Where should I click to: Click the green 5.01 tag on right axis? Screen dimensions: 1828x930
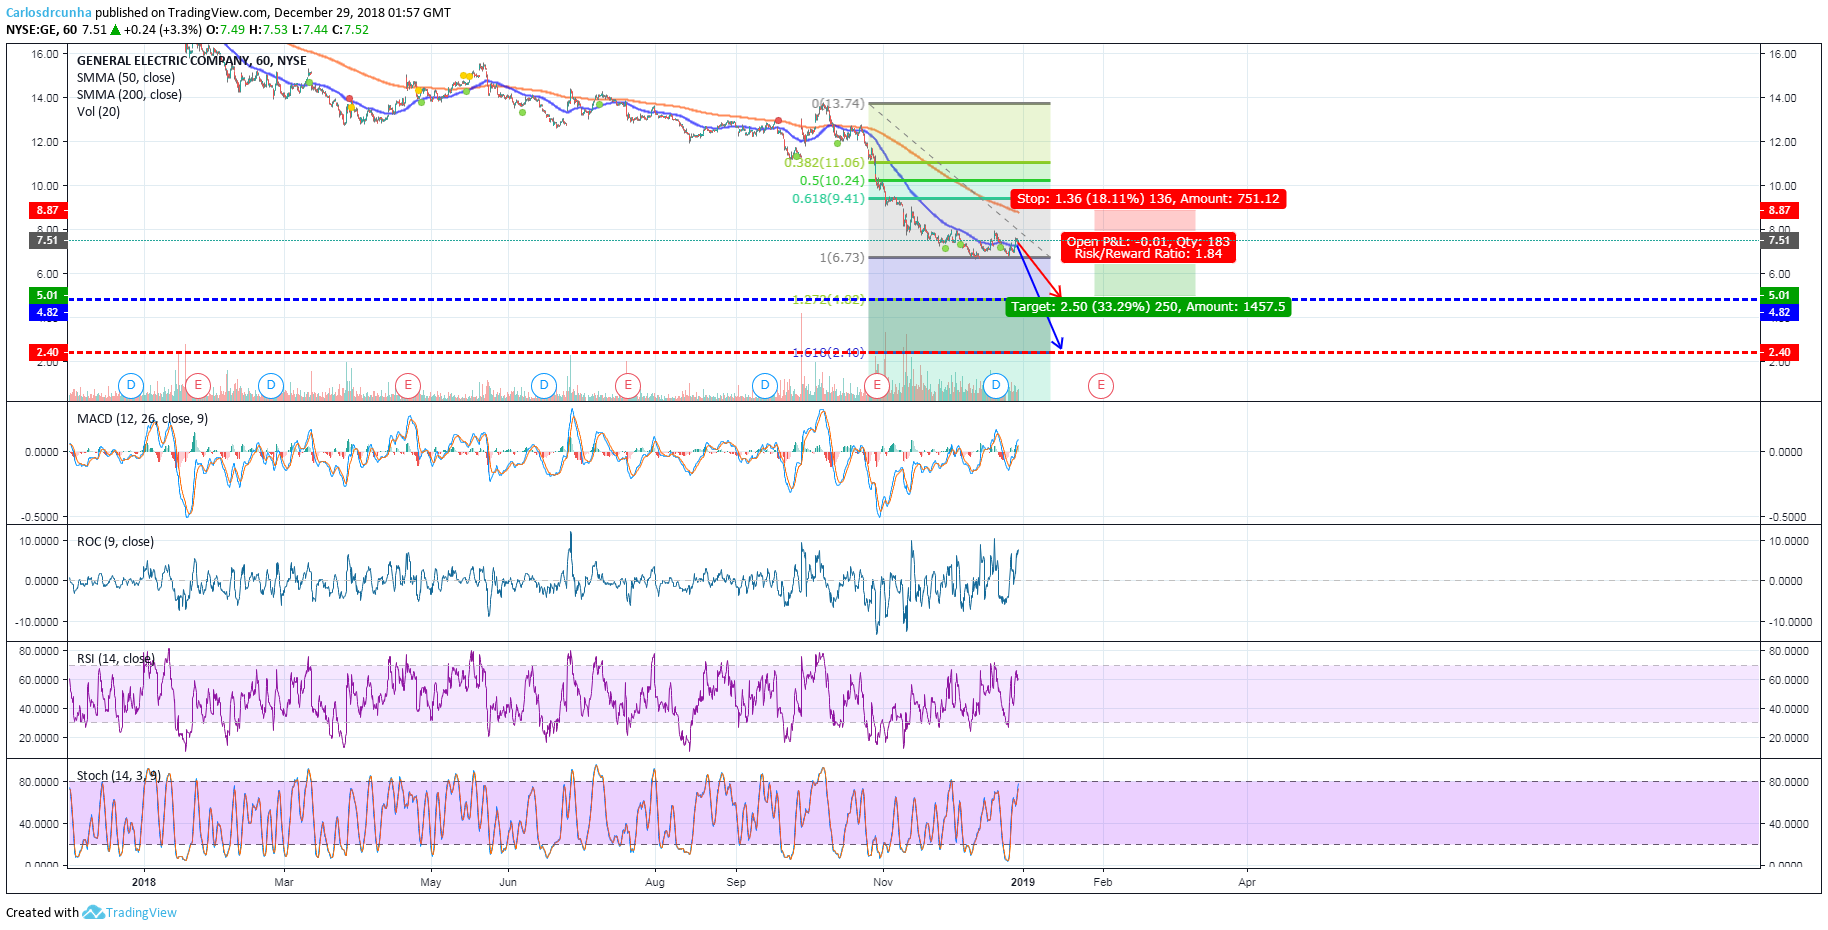[1779, 296]
